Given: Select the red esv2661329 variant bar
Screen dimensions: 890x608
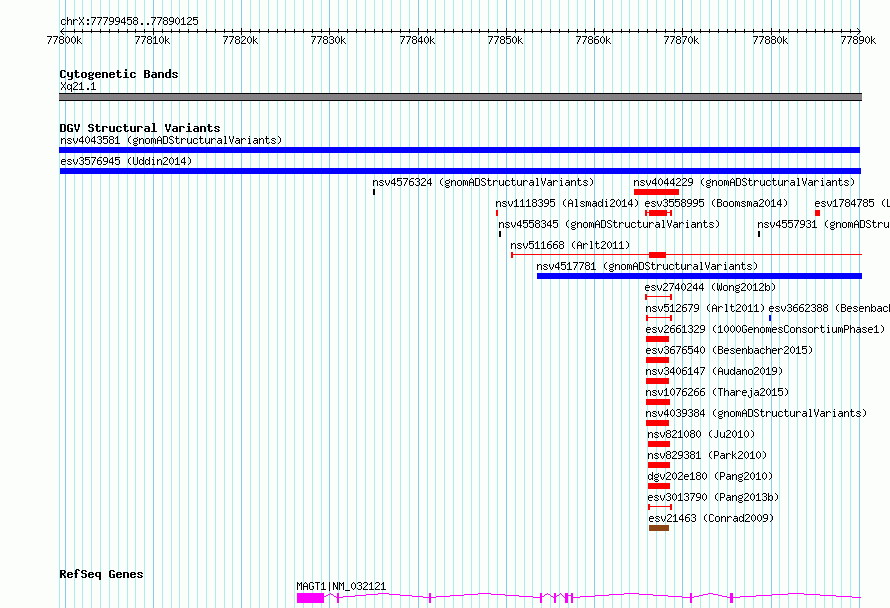Looking at the screenshot, I should [x=657, y=339].
